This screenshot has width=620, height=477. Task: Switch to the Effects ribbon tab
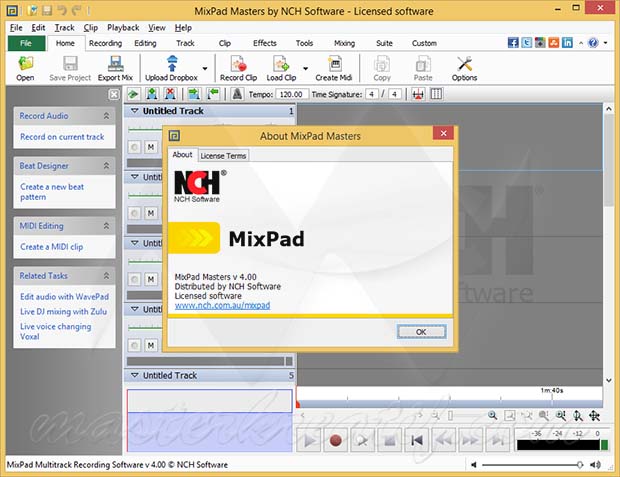coord(265,43)
